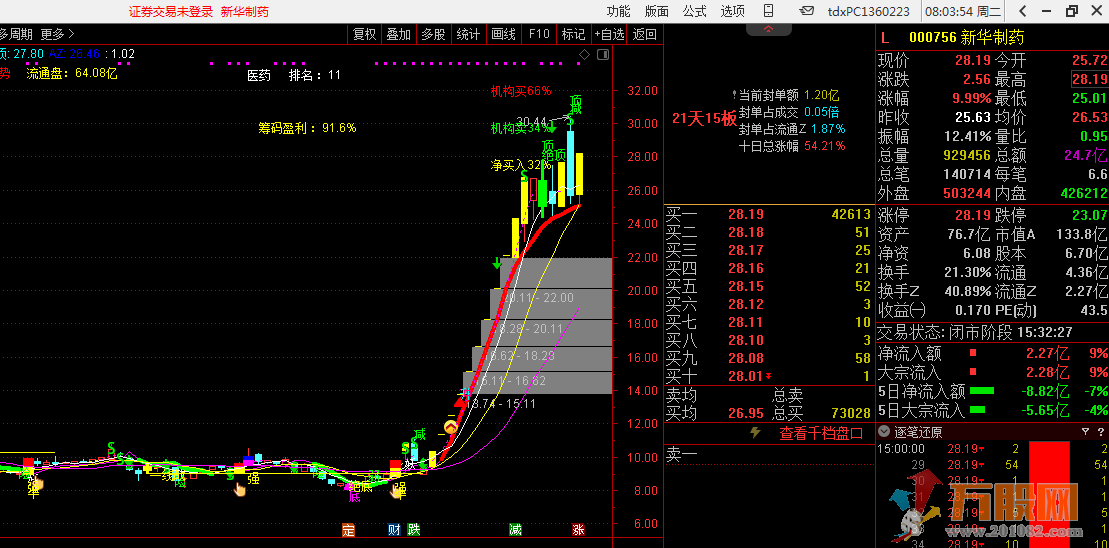Open the 选项 menu
This screenshot has height=548, width=1109.
click(x=733, y=11)
